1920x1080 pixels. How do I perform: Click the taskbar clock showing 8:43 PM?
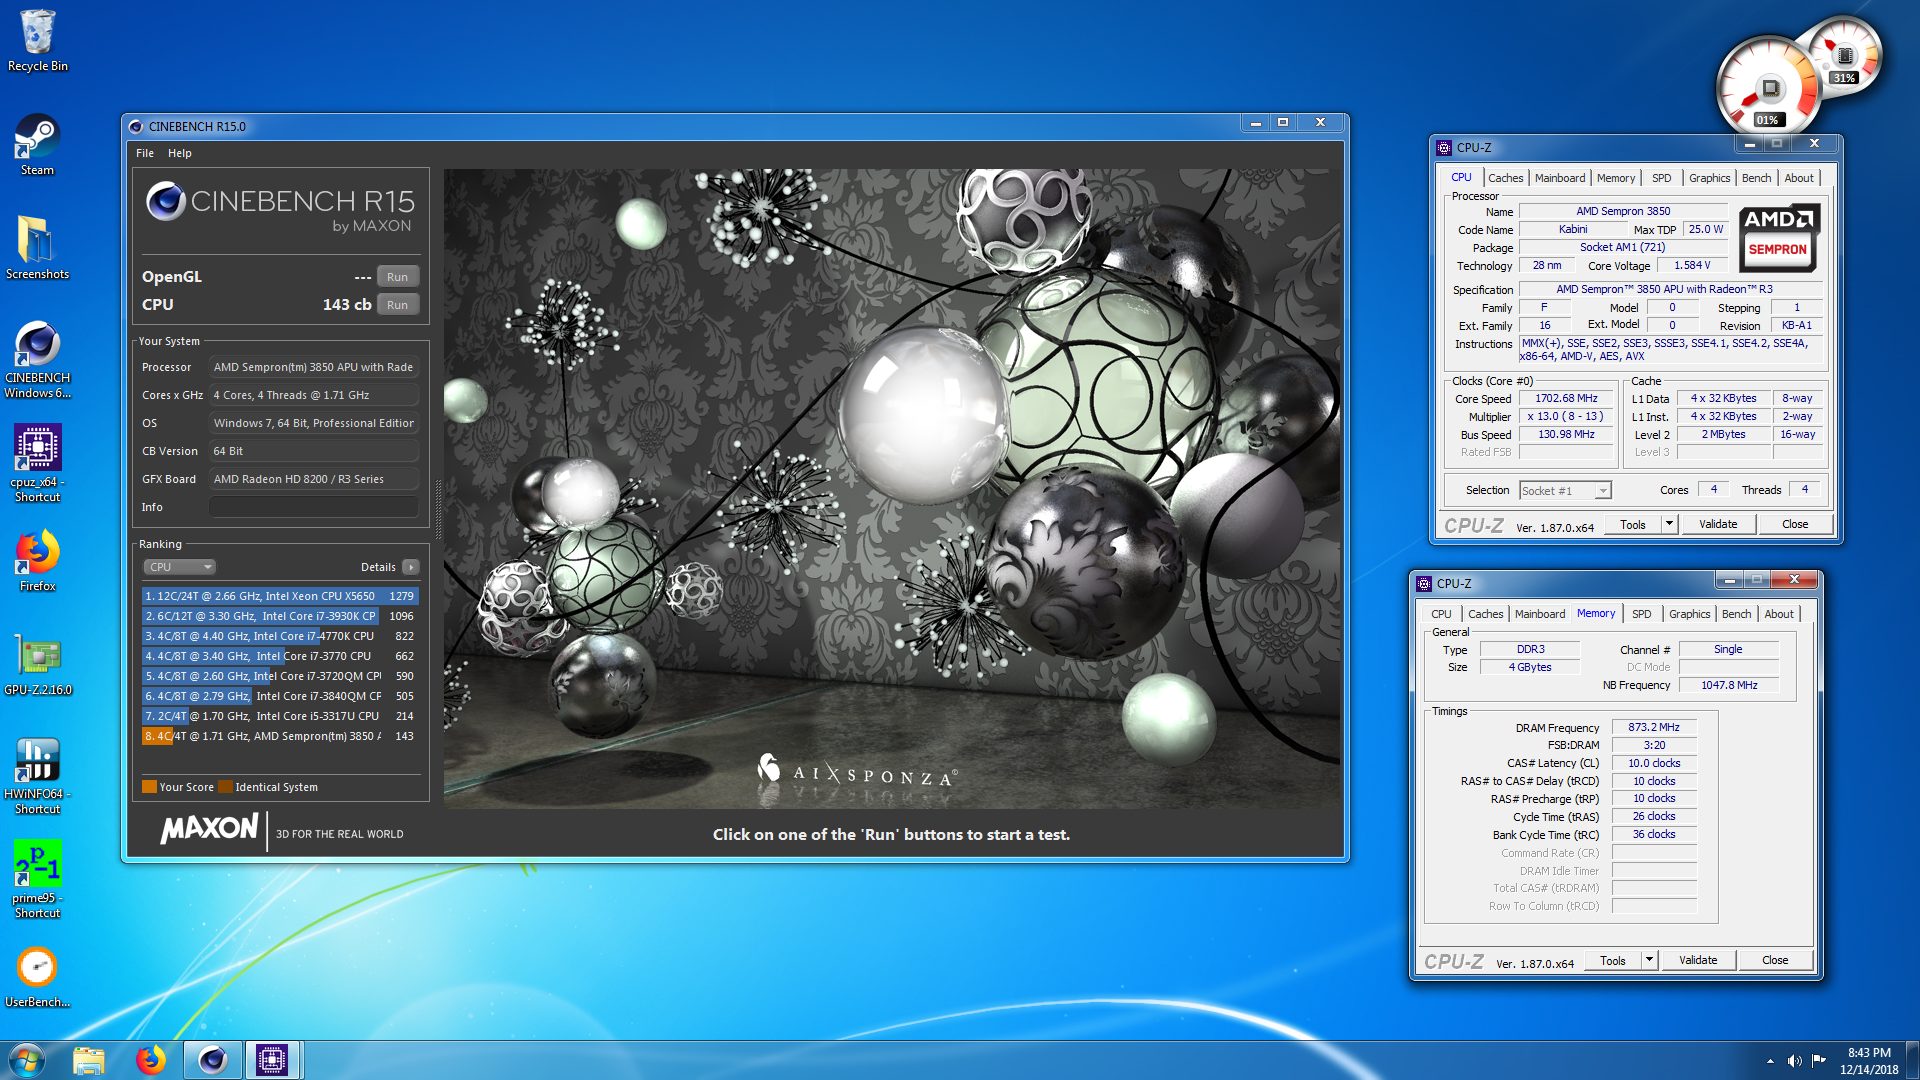1868,1060
